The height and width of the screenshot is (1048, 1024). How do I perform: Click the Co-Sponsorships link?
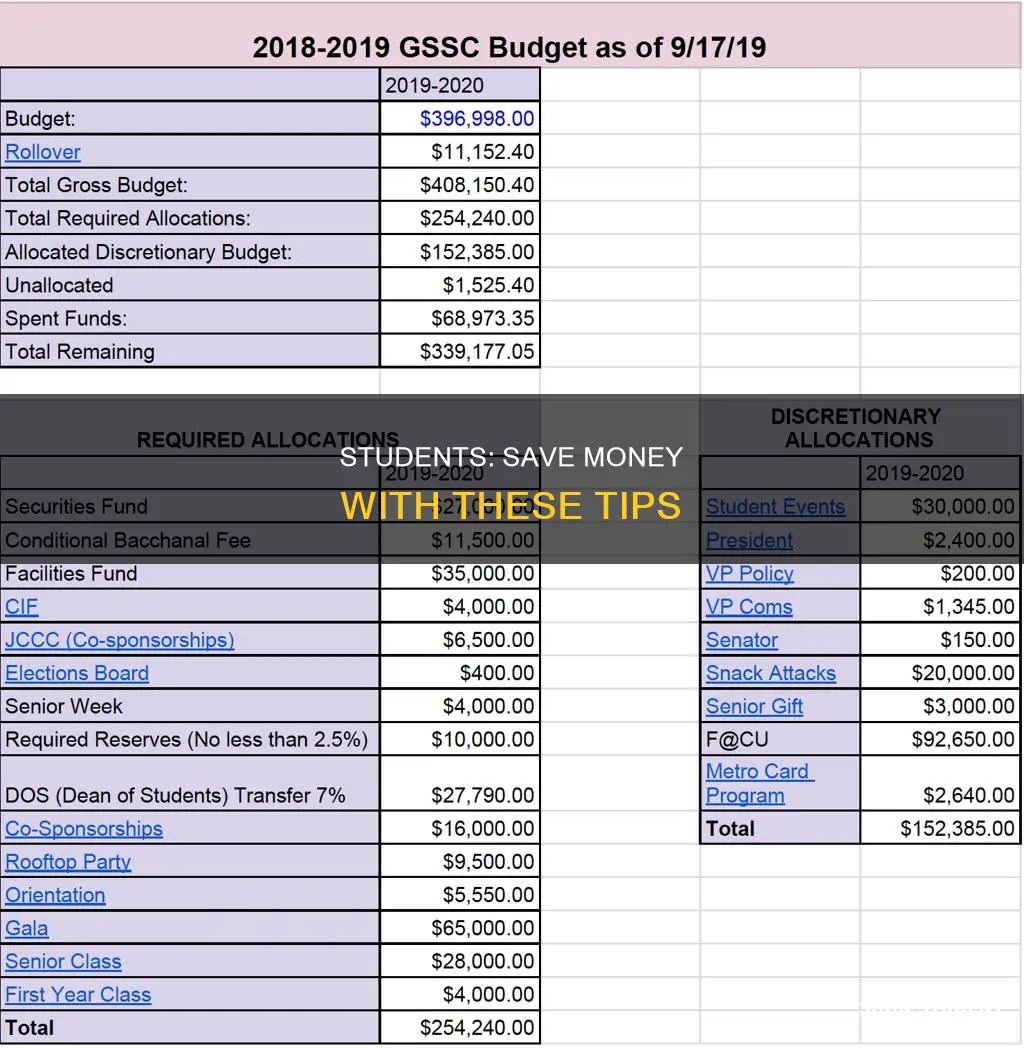coord(84,829)
